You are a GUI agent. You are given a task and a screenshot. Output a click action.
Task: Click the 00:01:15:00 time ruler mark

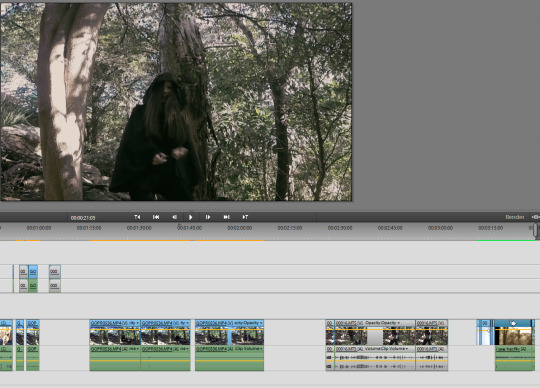tap(89, 228)
